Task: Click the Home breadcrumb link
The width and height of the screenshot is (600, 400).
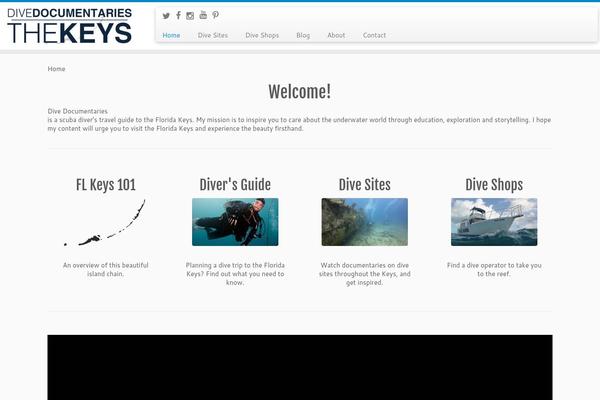Action: pos(56,69)
